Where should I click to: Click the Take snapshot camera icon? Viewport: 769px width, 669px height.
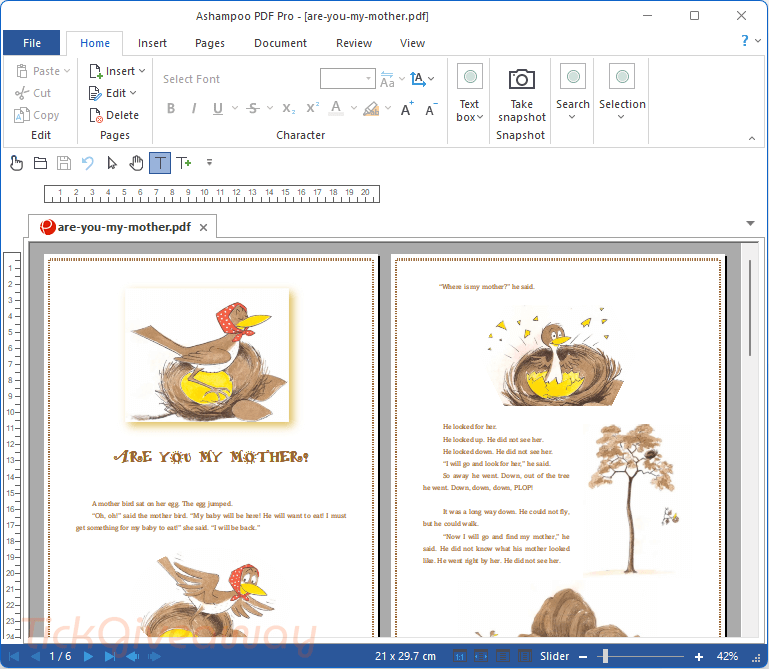click(x=521, y=79)
